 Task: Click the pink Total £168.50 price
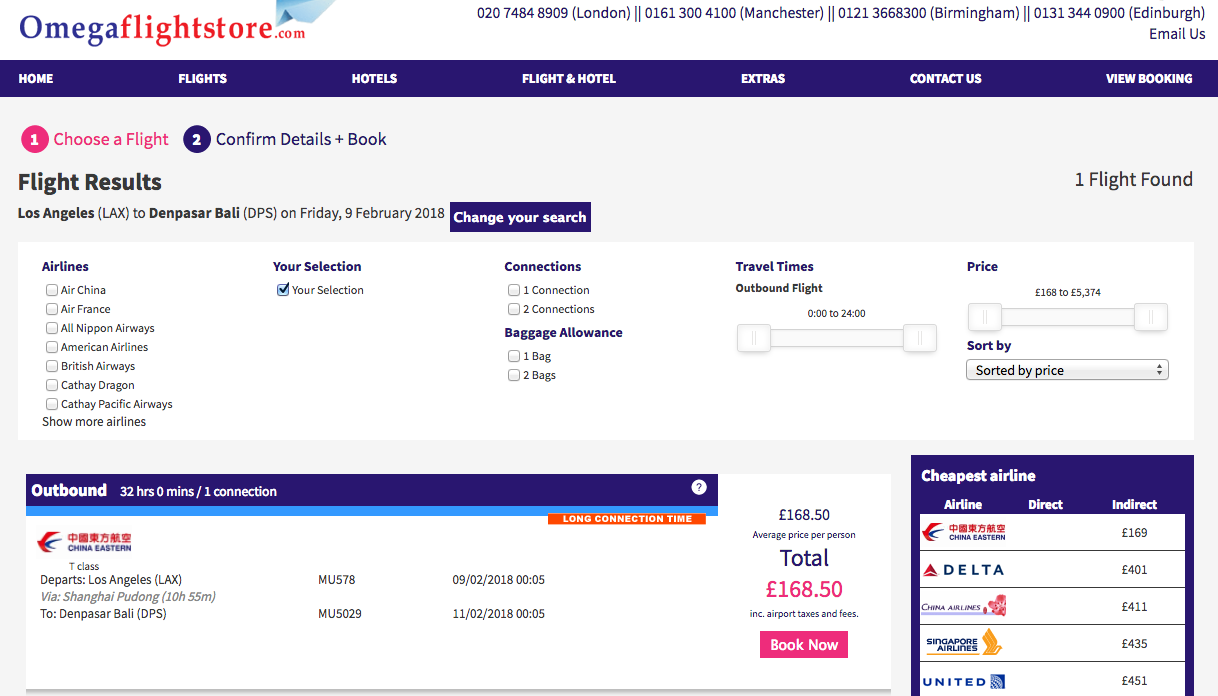click(804, 590)
